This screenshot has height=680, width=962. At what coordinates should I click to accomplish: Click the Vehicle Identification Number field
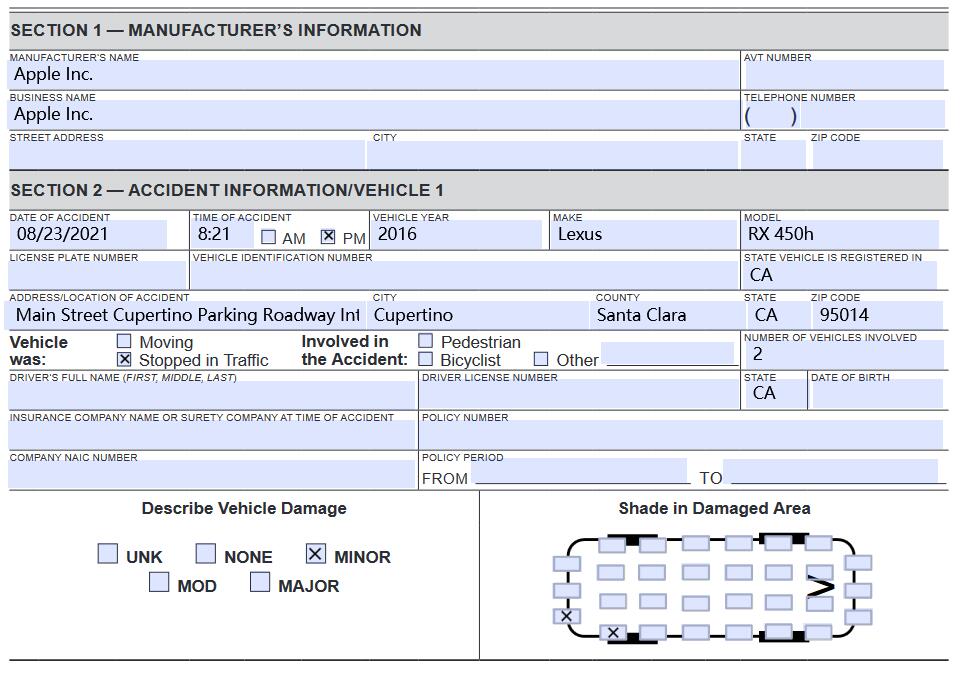click(x=464, y=275)
